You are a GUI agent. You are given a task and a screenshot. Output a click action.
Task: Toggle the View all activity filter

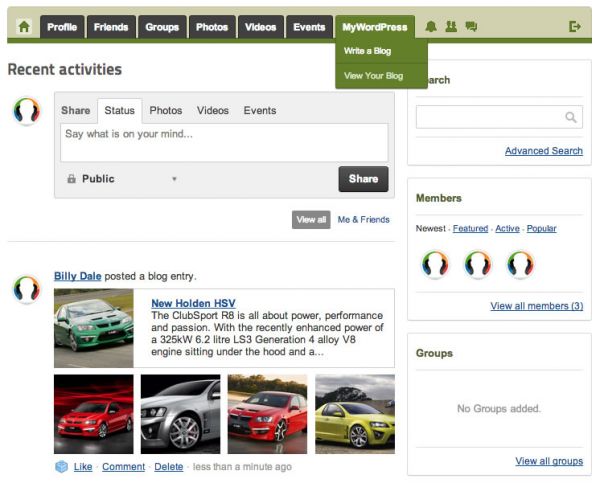(311, 220)
